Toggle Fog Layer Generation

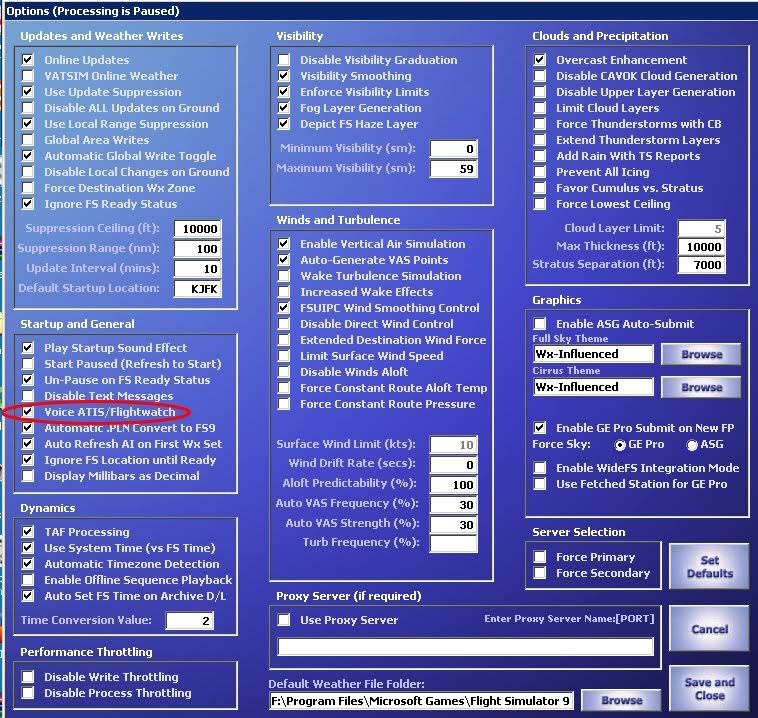pos(284,108)
